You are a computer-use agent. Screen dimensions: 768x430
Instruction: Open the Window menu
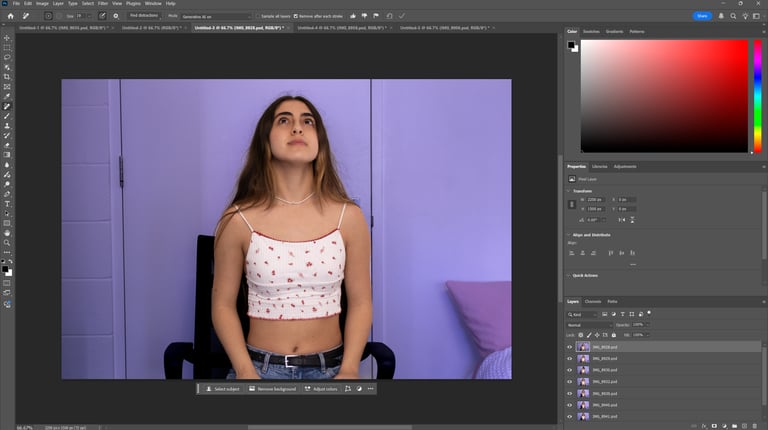(x=153, y=3)
